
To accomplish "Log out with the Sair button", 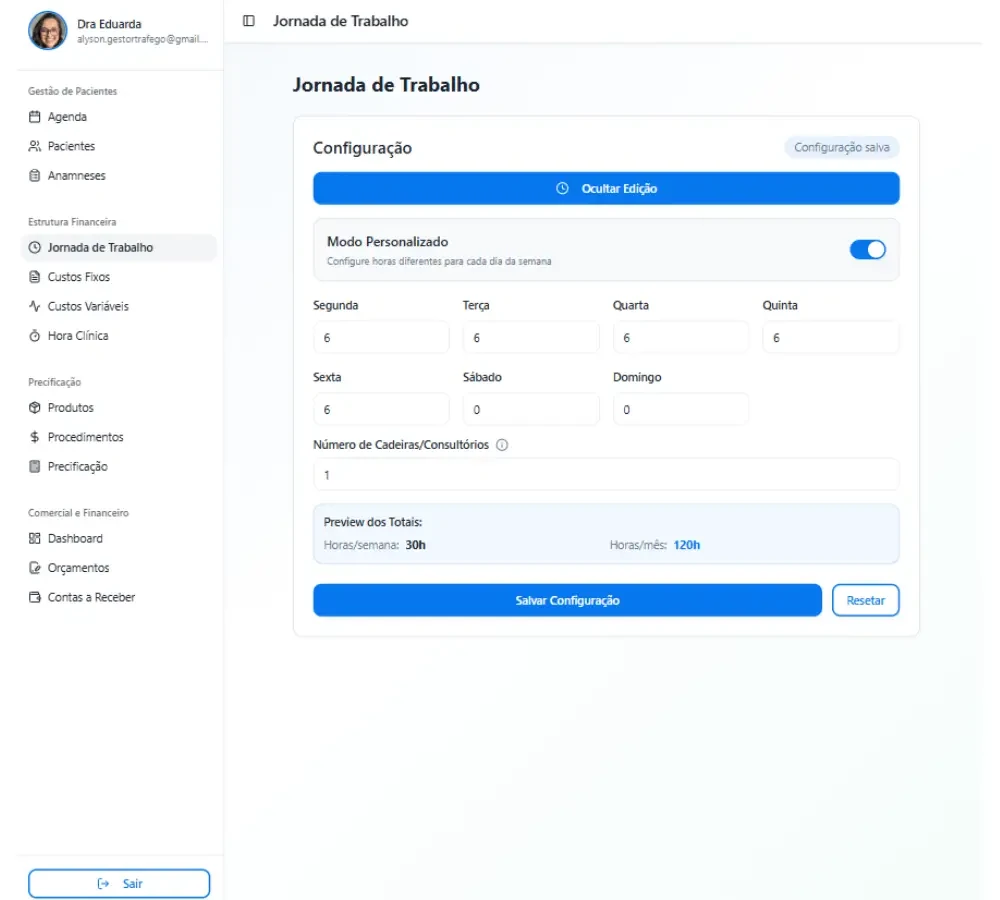I will tap(119, 883).
